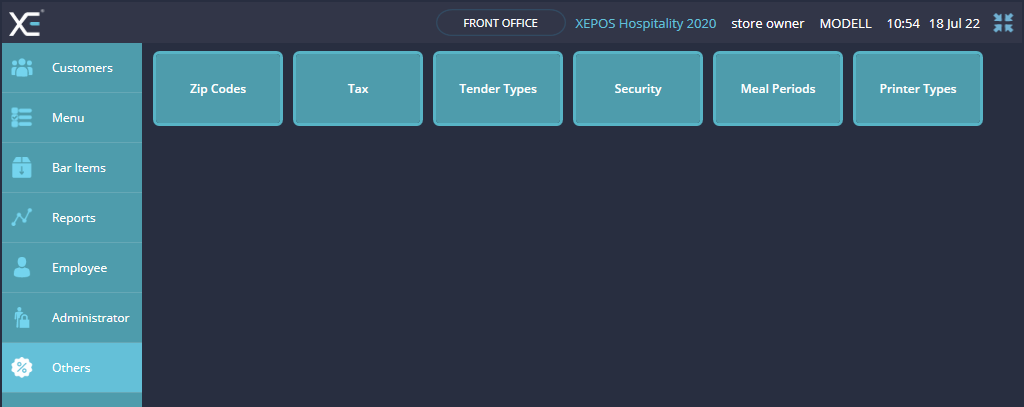Click the Reports graph icon
Image resolution: width=1024 pixels, height=407 pixels.
point(22,218)
